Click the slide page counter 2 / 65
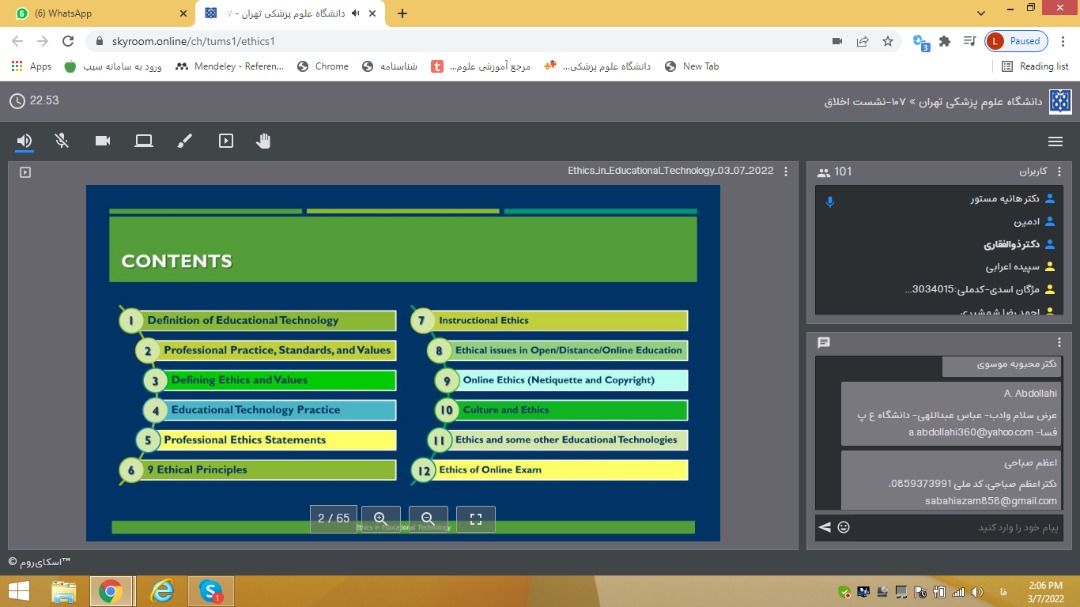The height and width of the screenshot is (607, 1080). (x=334, y=519)
